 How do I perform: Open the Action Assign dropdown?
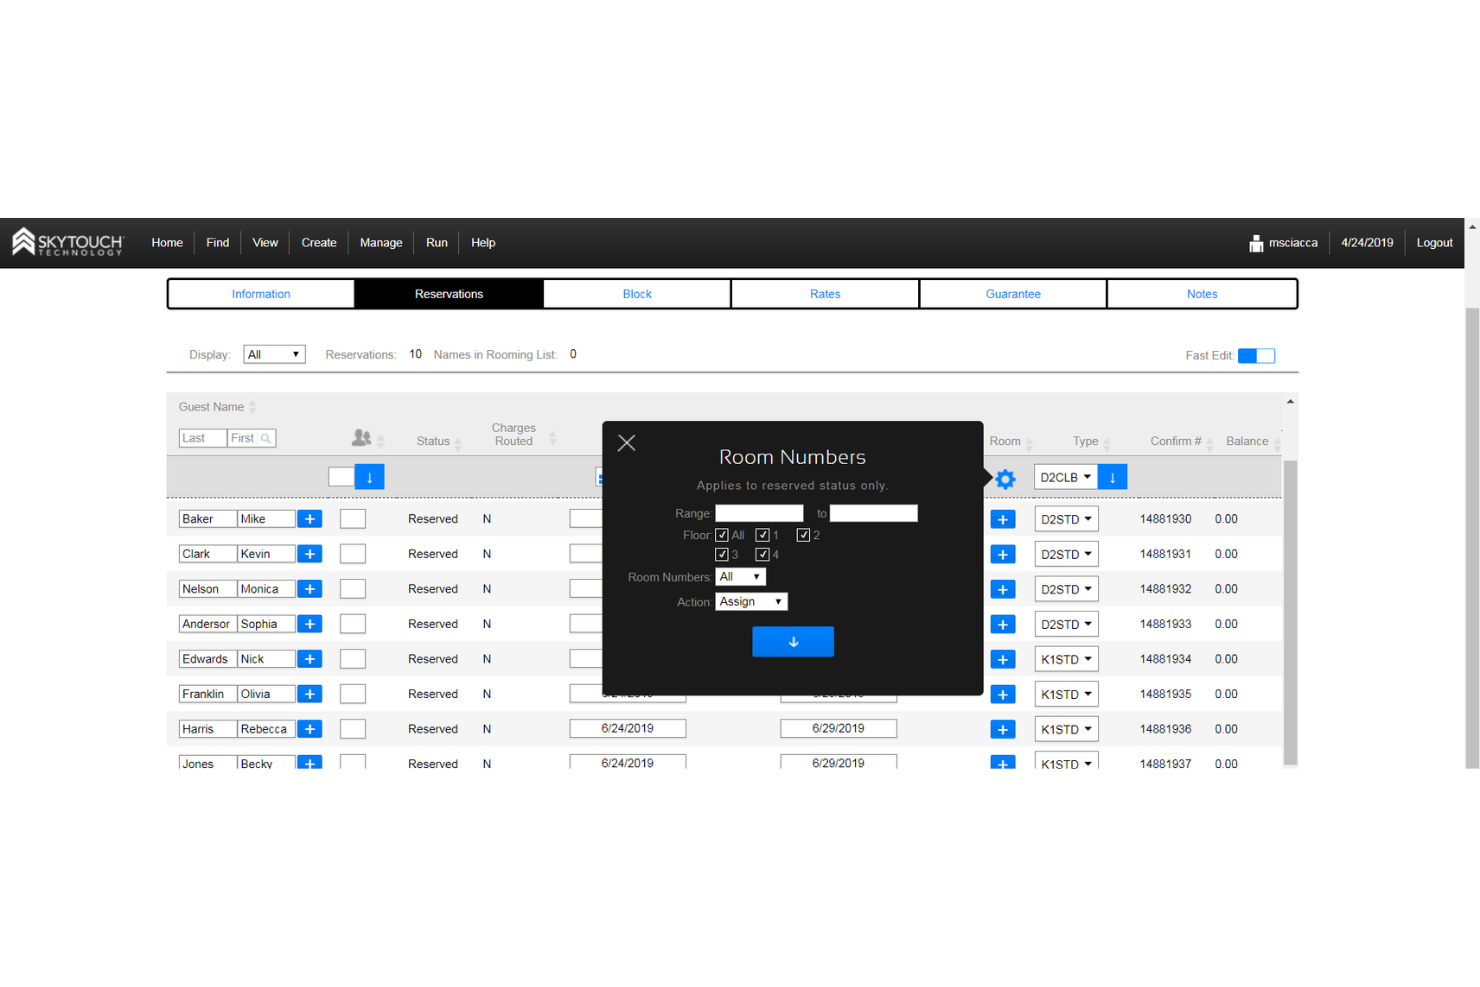click(751, 602)
